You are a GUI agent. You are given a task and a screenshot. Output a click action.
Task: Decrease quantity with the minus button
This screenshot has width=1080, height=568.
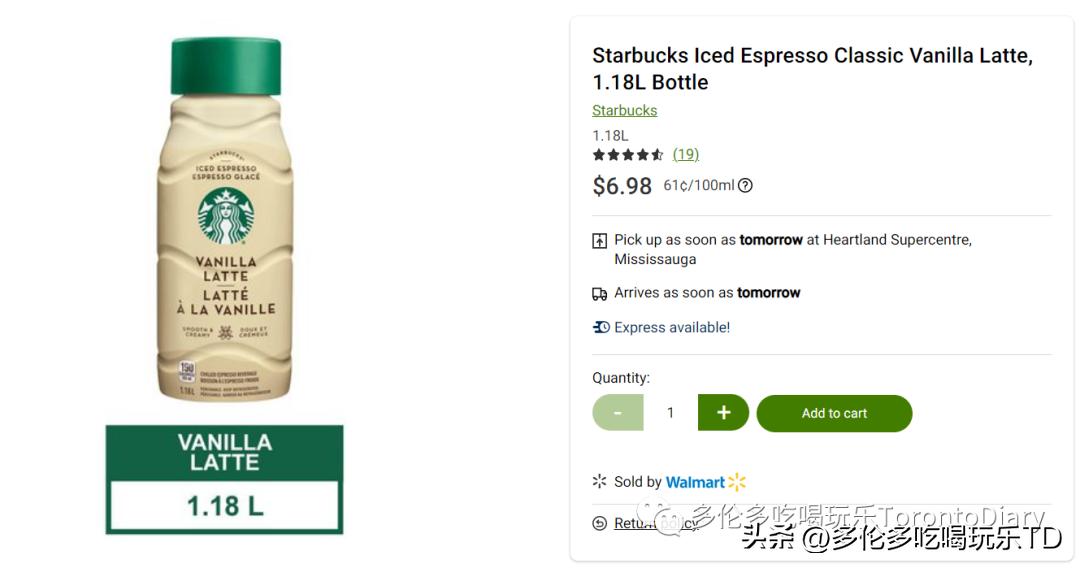pos(617,413)
